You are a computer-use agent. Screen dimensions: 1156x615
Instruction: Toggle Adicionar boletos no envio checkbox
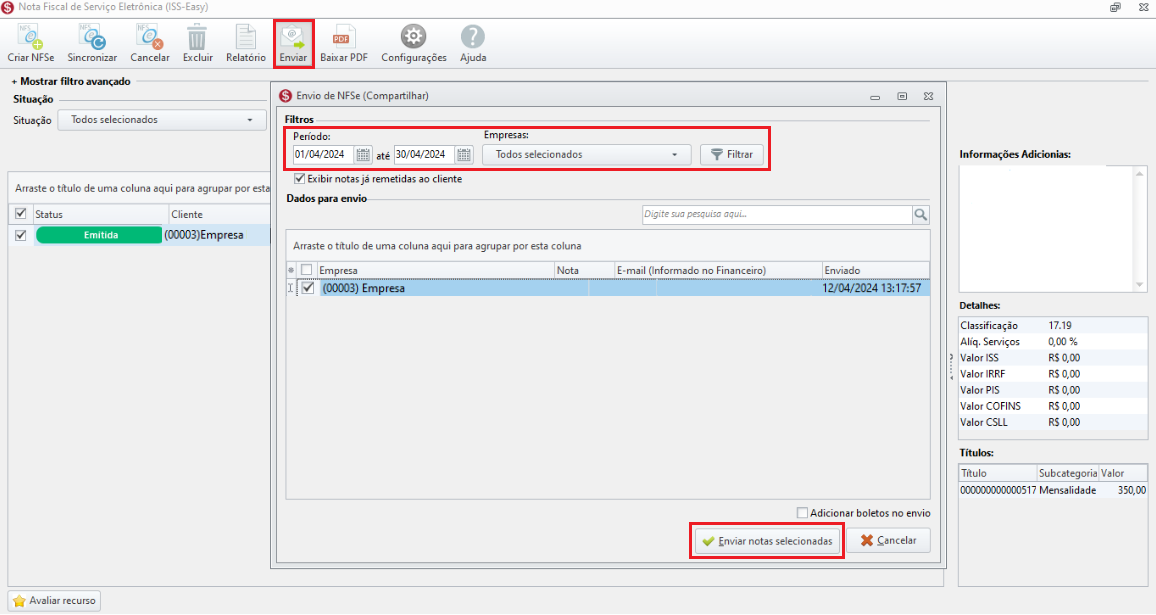pyautogui.click(x=802, y=512)
